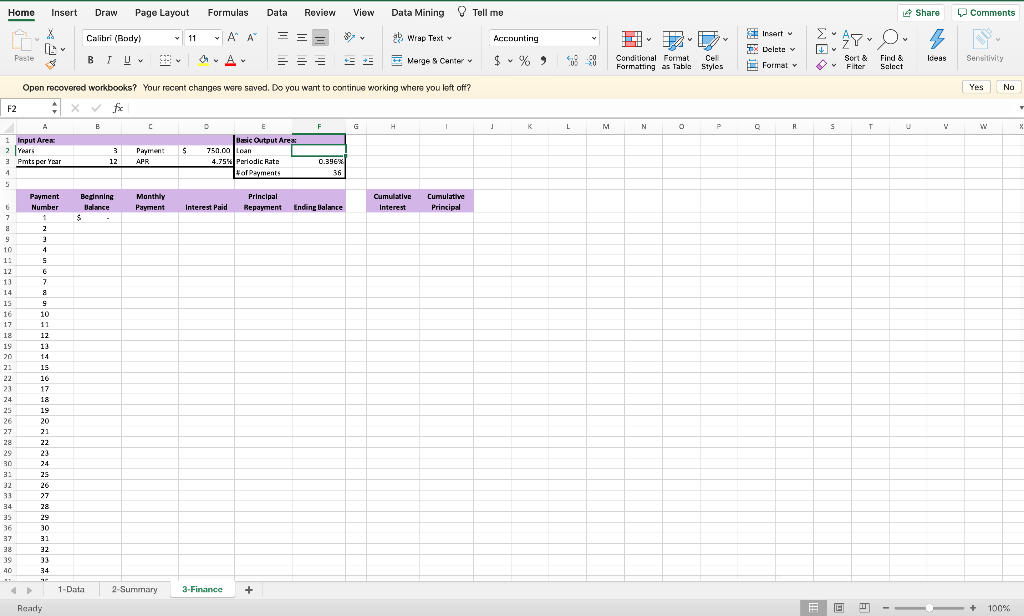This screenshot has height=616, width=1024.
Task: Apply red Font Color to selection
Action: click(231, 60)
